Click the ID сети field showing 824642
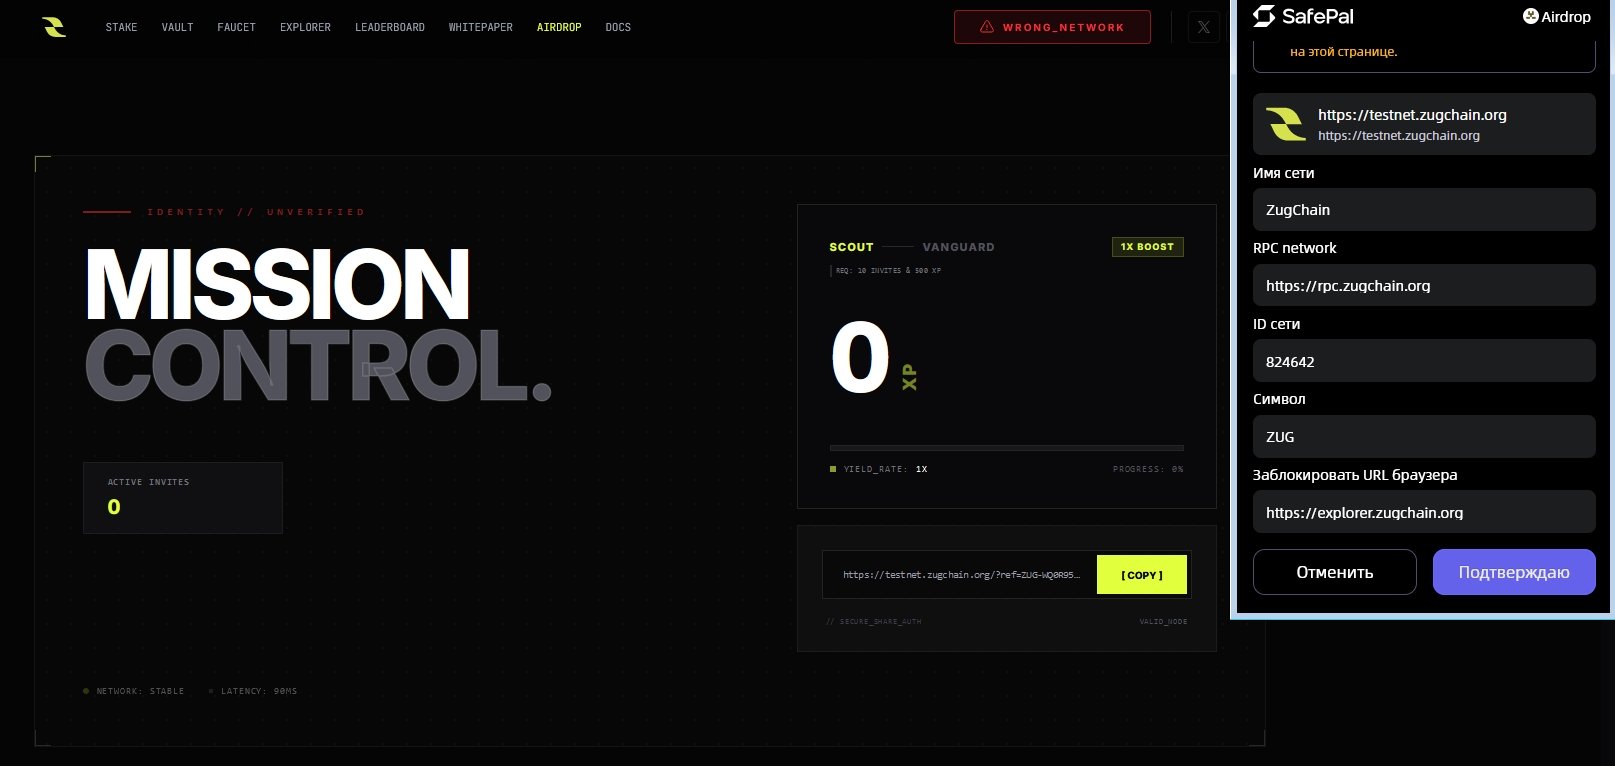Viewport: 1615px width, 766px height. tap(1423, 361)
